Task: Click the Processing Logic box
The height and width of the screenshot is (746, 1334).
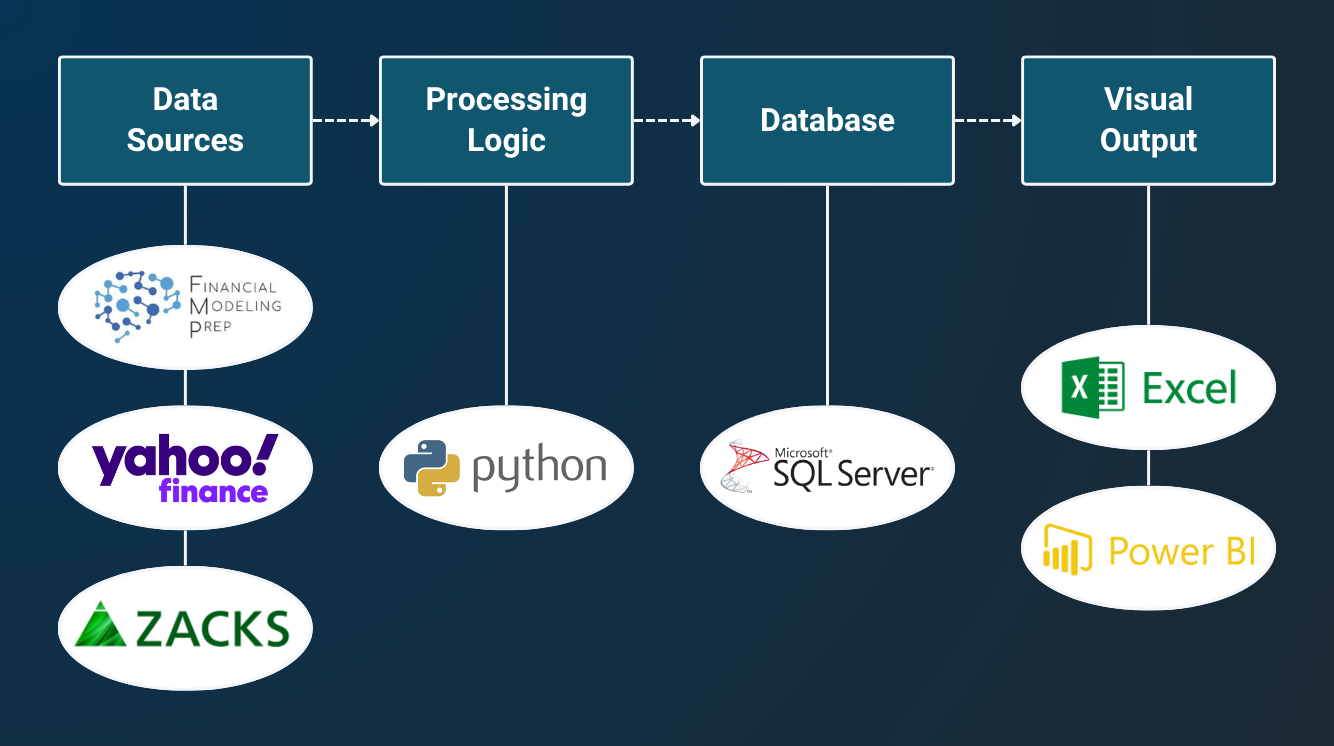Action: click(506, 120)
